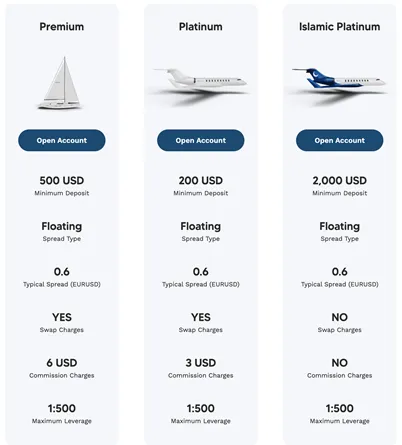Click the blue-tailed jet on the Islamic Platinum card
The height and width of the screenshot is (445, 402).
pos(339,85)
